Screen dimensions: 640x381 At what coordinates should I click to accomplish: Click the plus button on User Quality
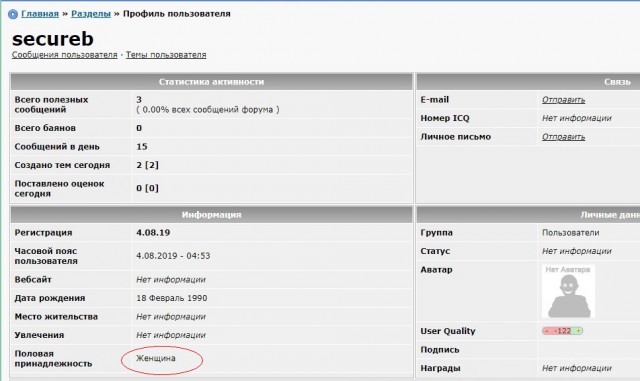click(578, 331)
